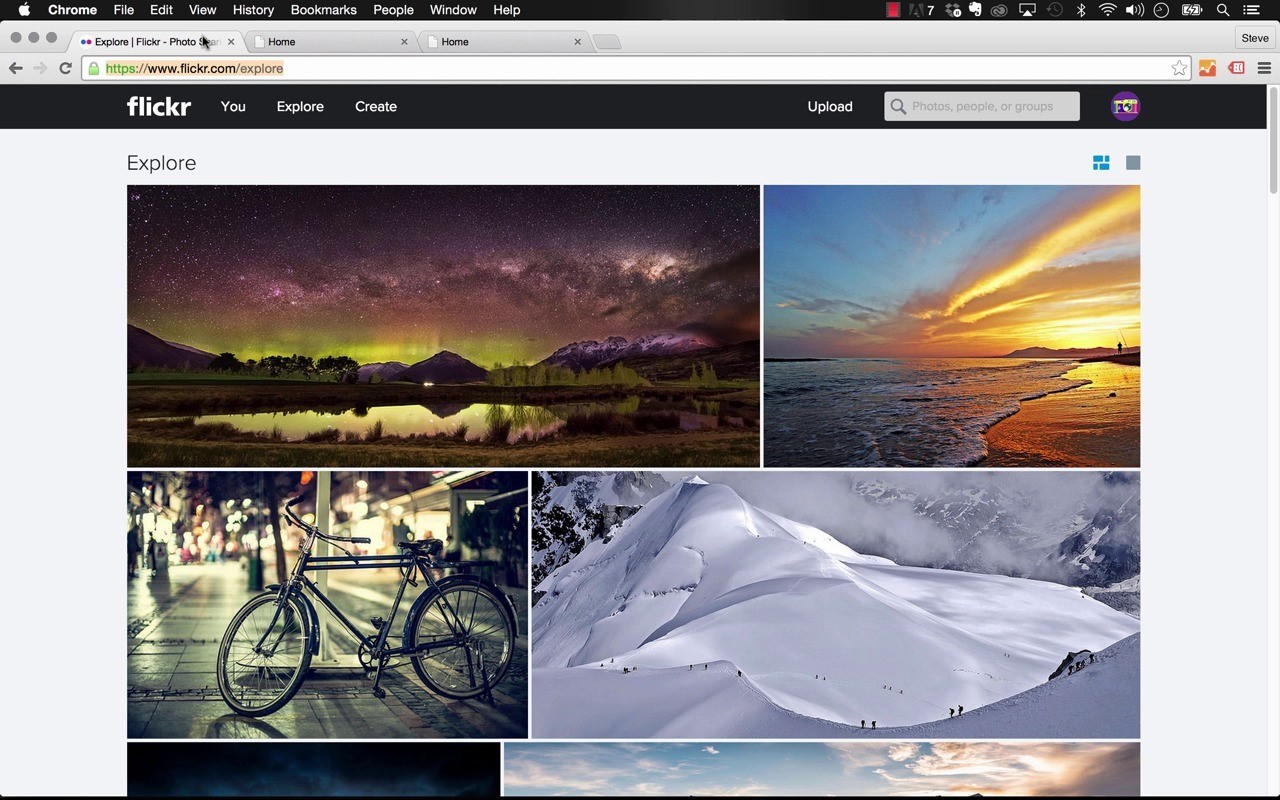Open the Dropbox menu bar icon
This screenshot has width=1280, height=800.
click(x=953, y=10)
